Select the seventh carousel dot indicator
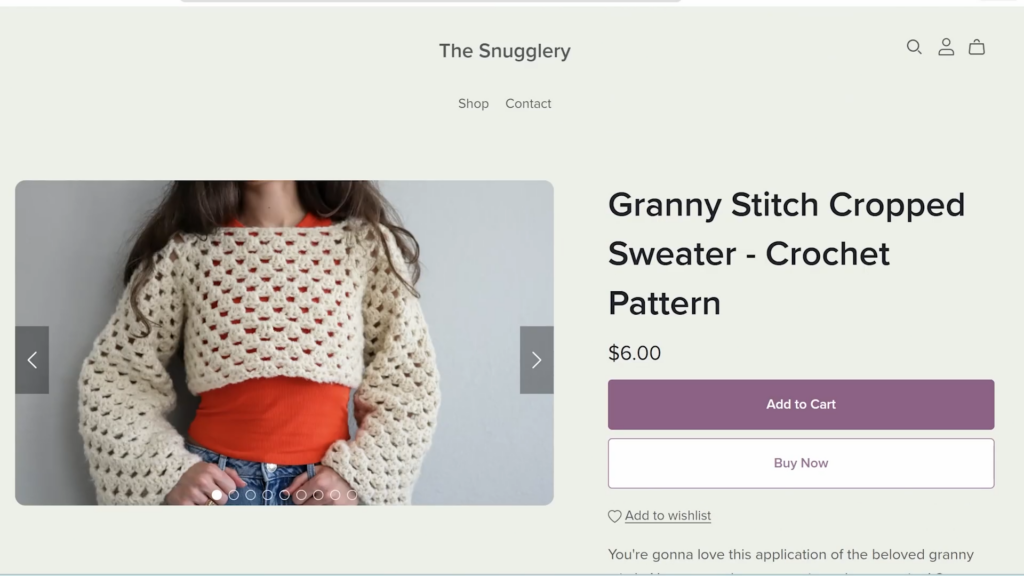The height and width of the screenshot is (576, 1024). click(x=318, y=495)
